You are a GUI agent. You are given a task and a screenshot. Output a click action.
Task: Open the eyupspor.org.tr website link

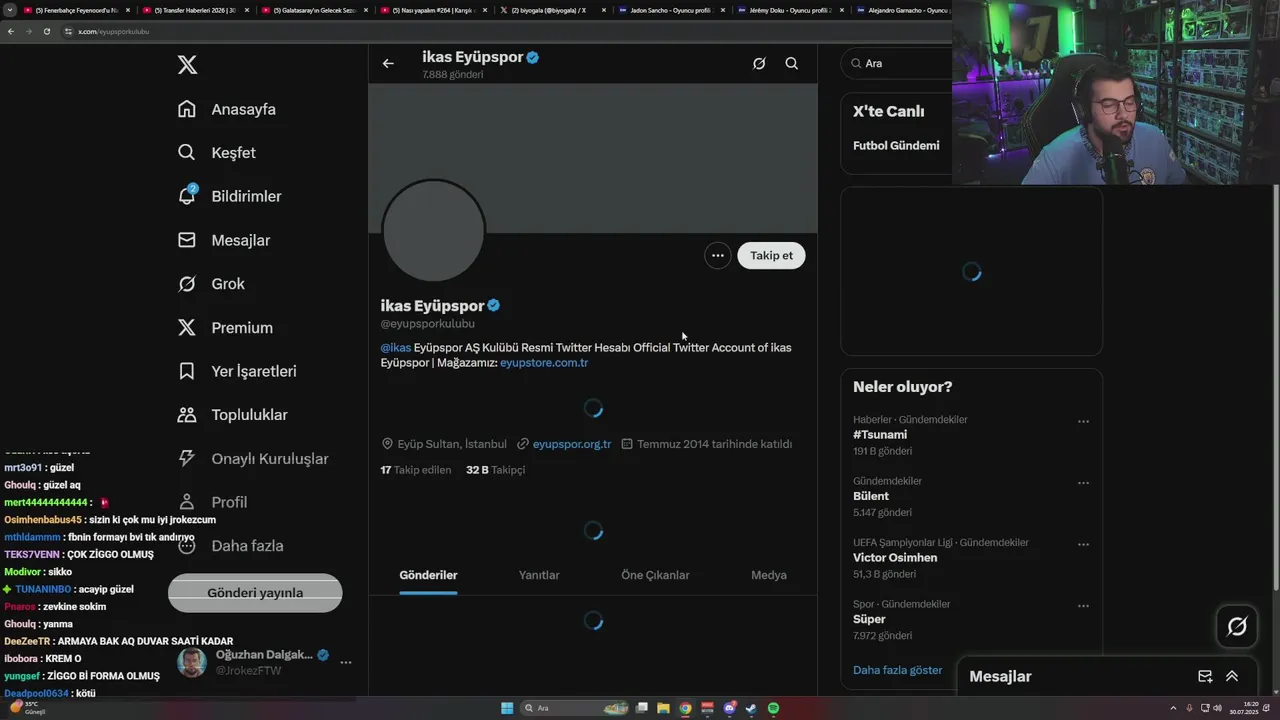572,444
